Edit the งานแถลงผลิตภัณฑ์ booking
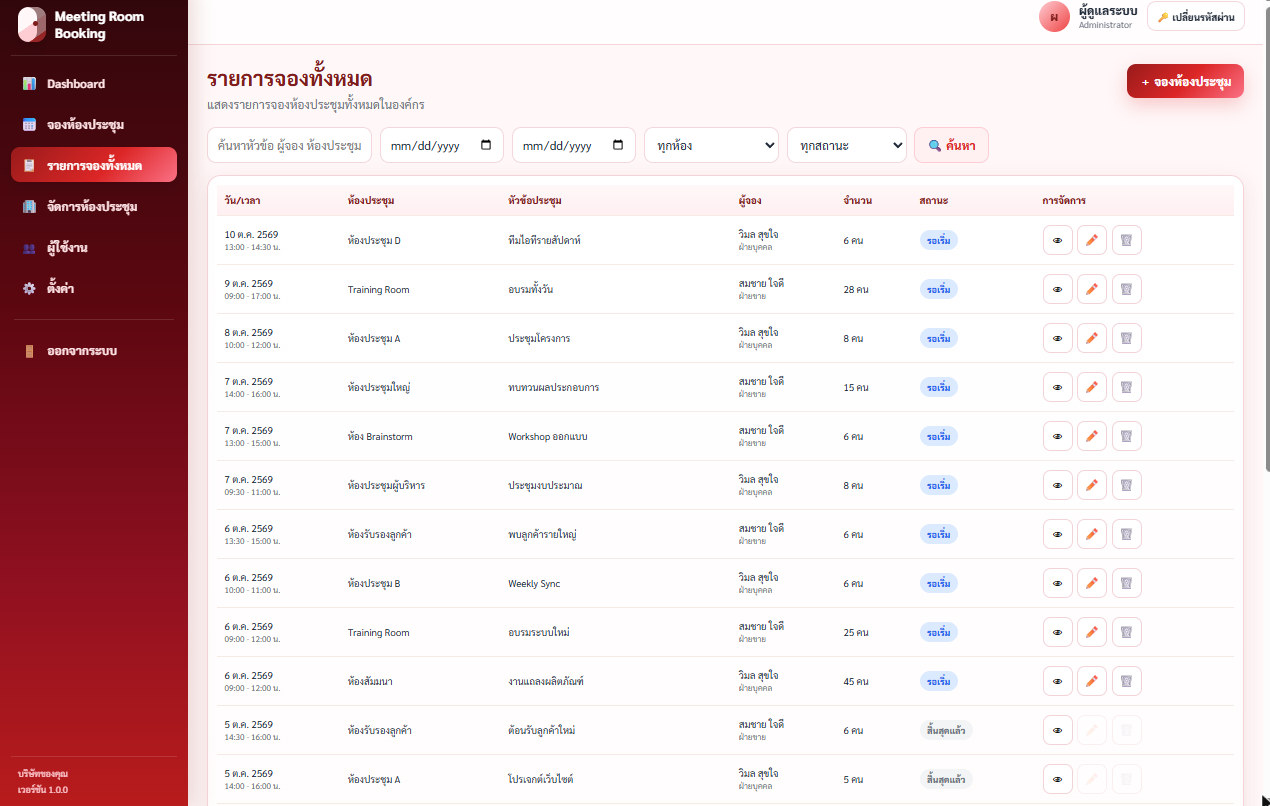This screenshot has height=806, width=1270. (x=1092, y=681)
